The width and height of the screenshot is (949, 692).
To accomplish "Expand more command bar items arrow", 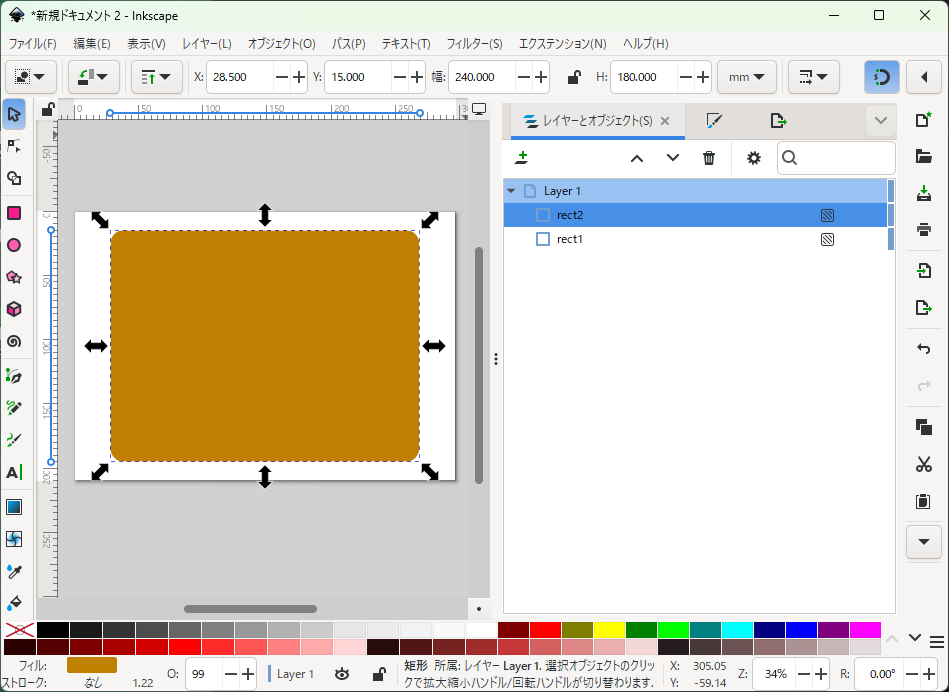I will pos(924,542).
